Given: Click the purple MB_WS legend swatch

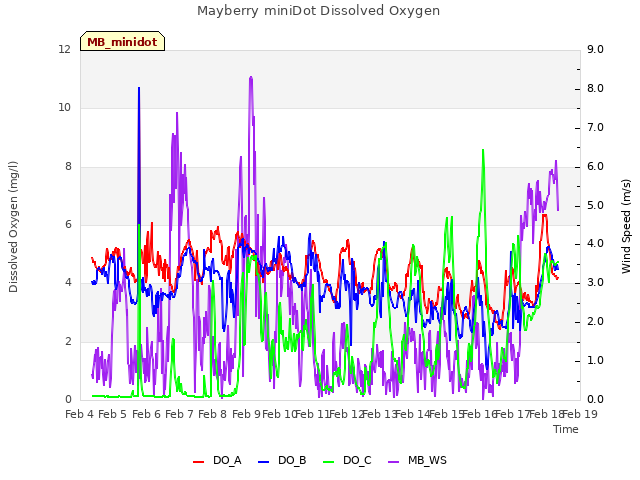Looking at the screenshot, I should pos(393,461).
